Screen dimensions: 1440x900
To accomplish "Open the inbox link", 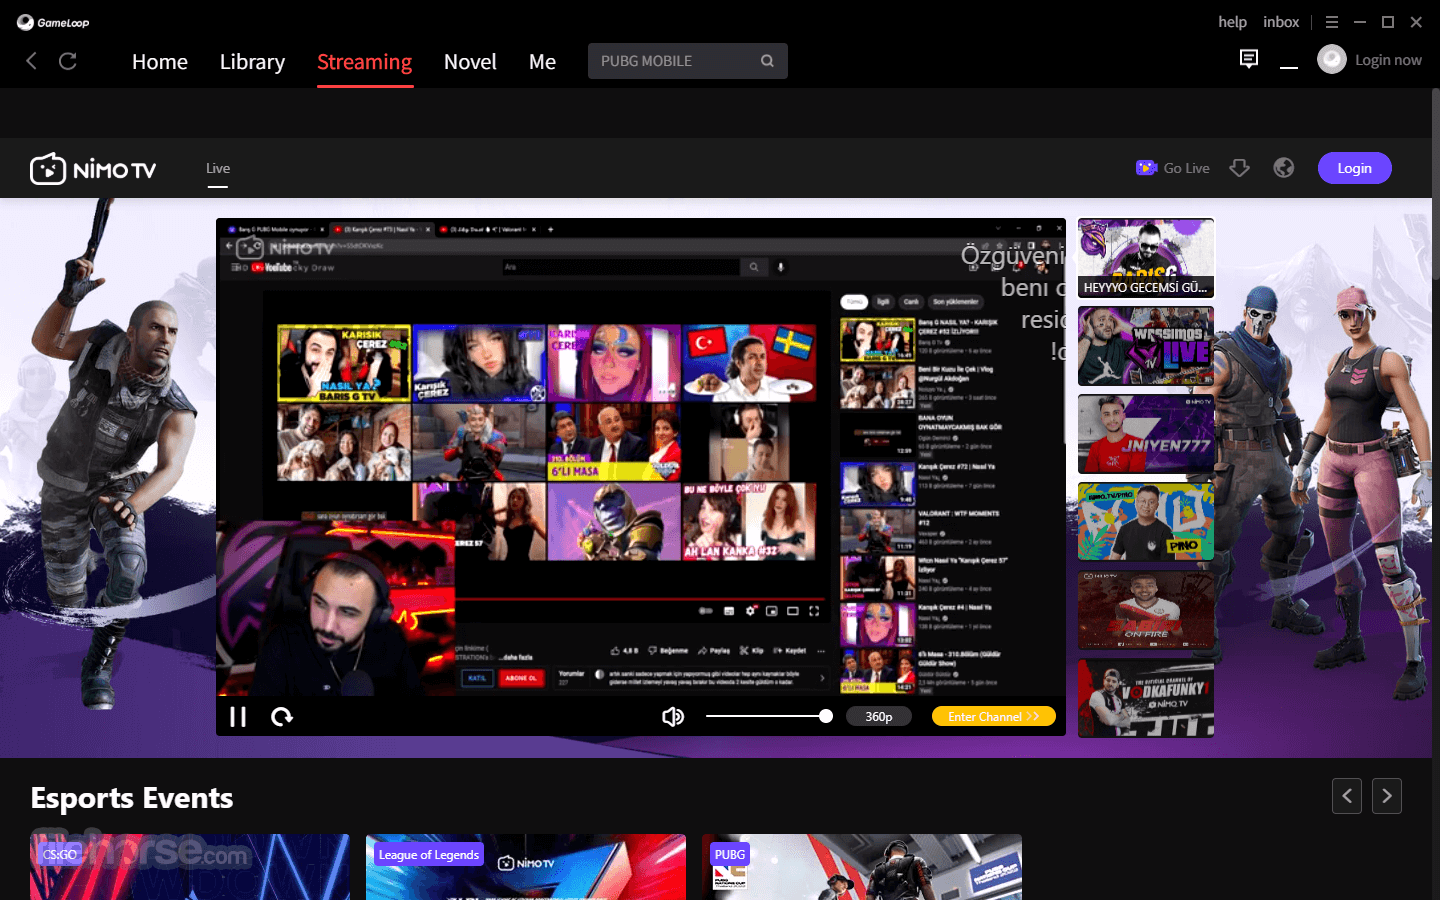I will pyautogui.click(x=1281, y=22).
